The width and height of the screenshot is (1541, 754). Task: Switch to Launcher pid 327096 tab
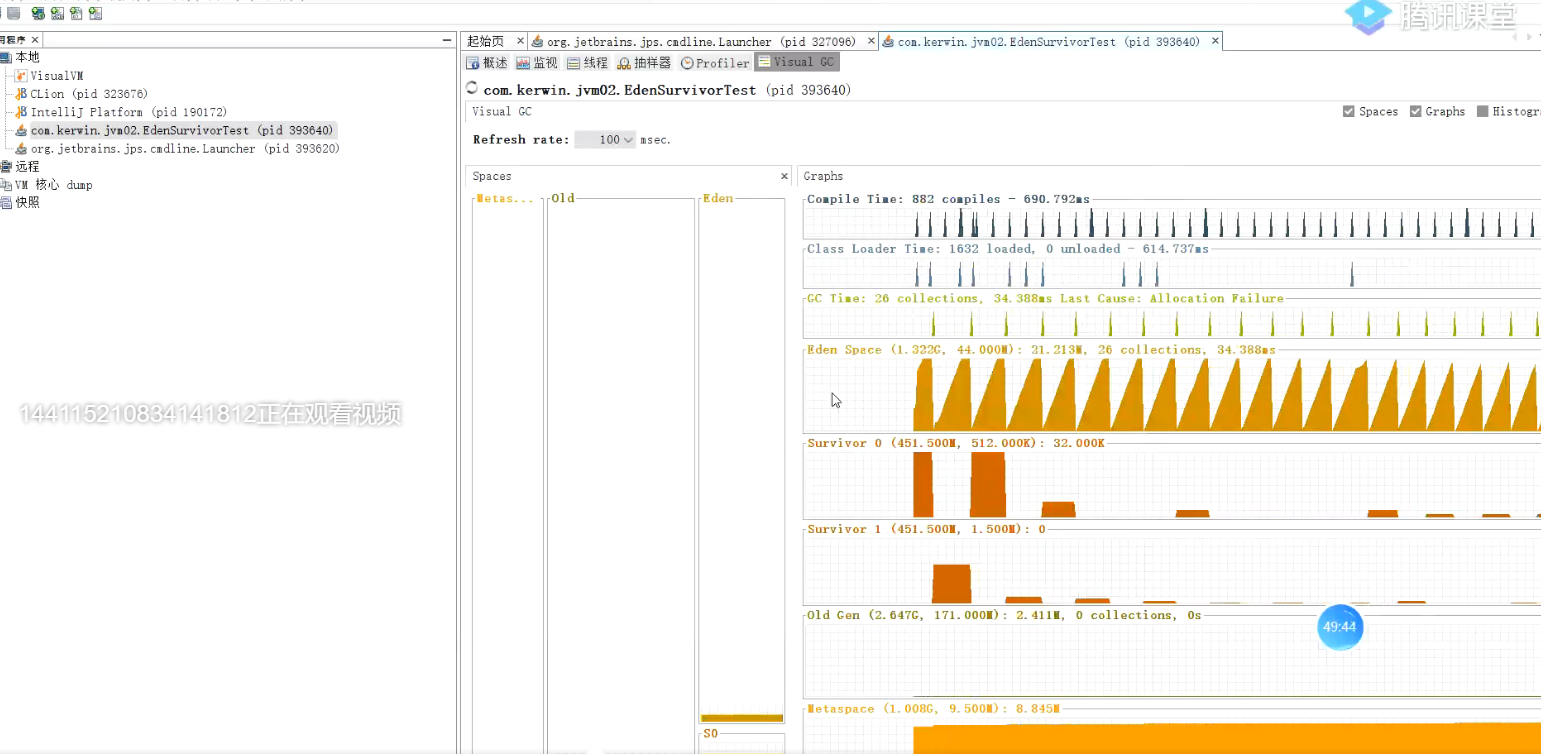[701, 42]
